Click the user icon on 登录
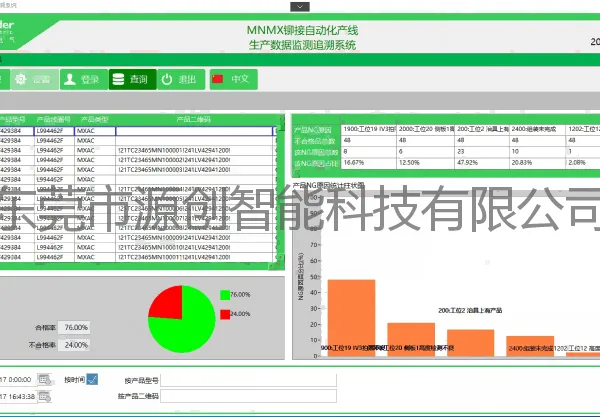 (70, 79)
